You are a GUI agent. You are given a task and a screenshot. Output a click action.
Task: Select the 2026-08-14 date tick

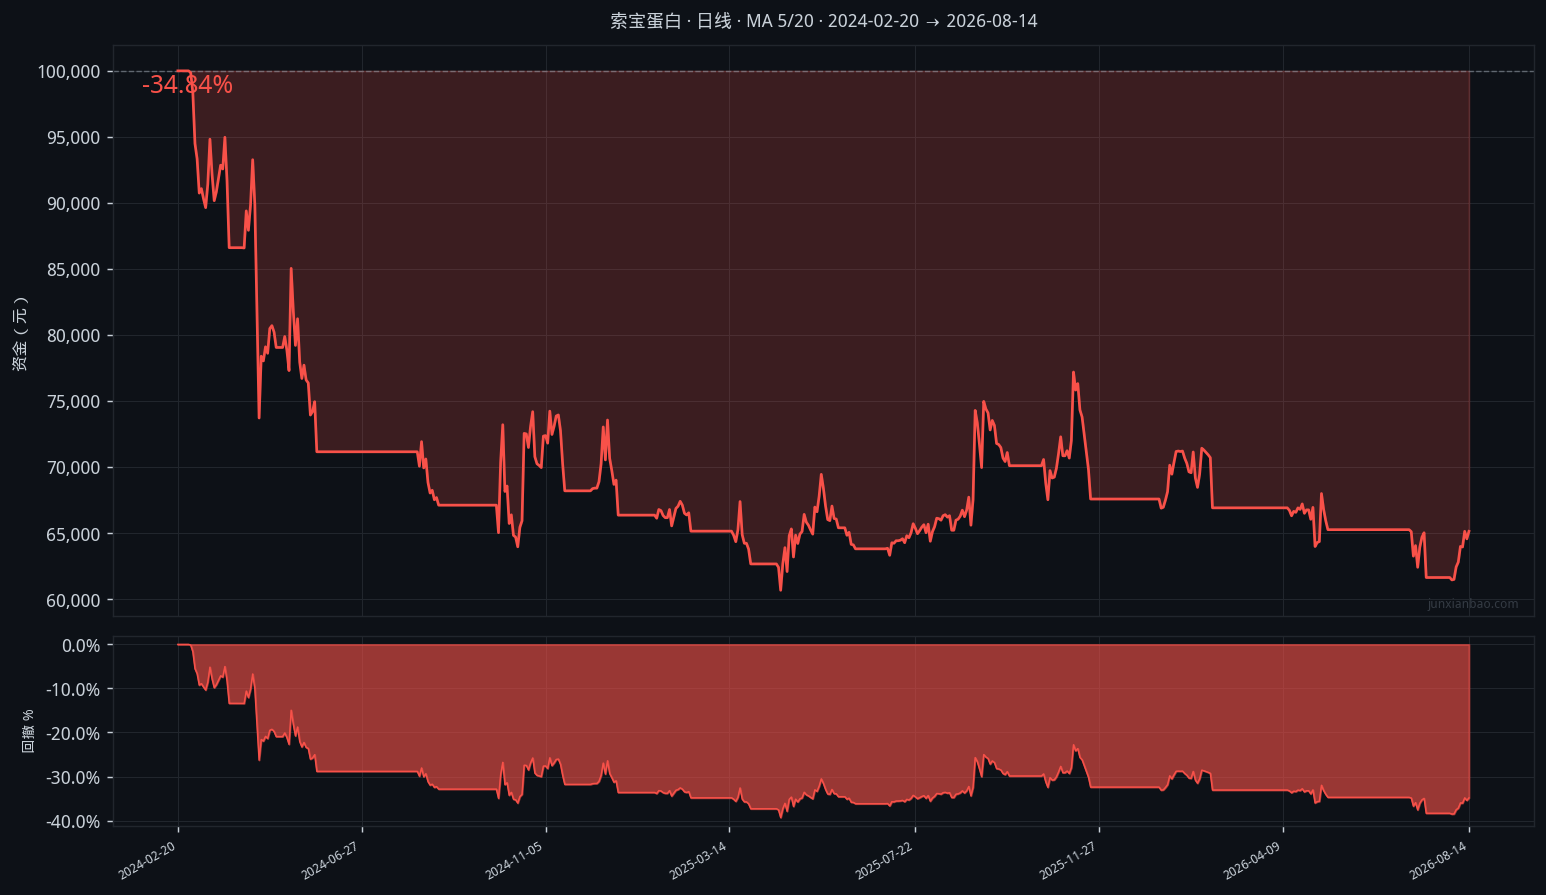(1439, 861)
